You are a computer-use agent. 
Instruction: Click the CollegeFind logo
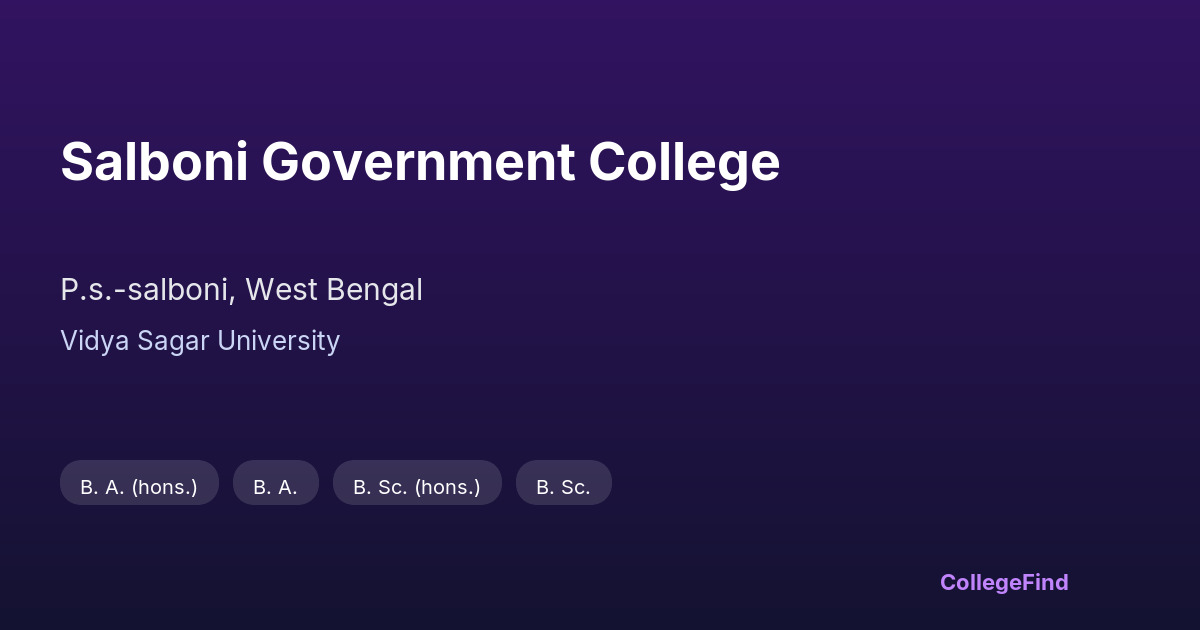click(x=1004, y=582)
